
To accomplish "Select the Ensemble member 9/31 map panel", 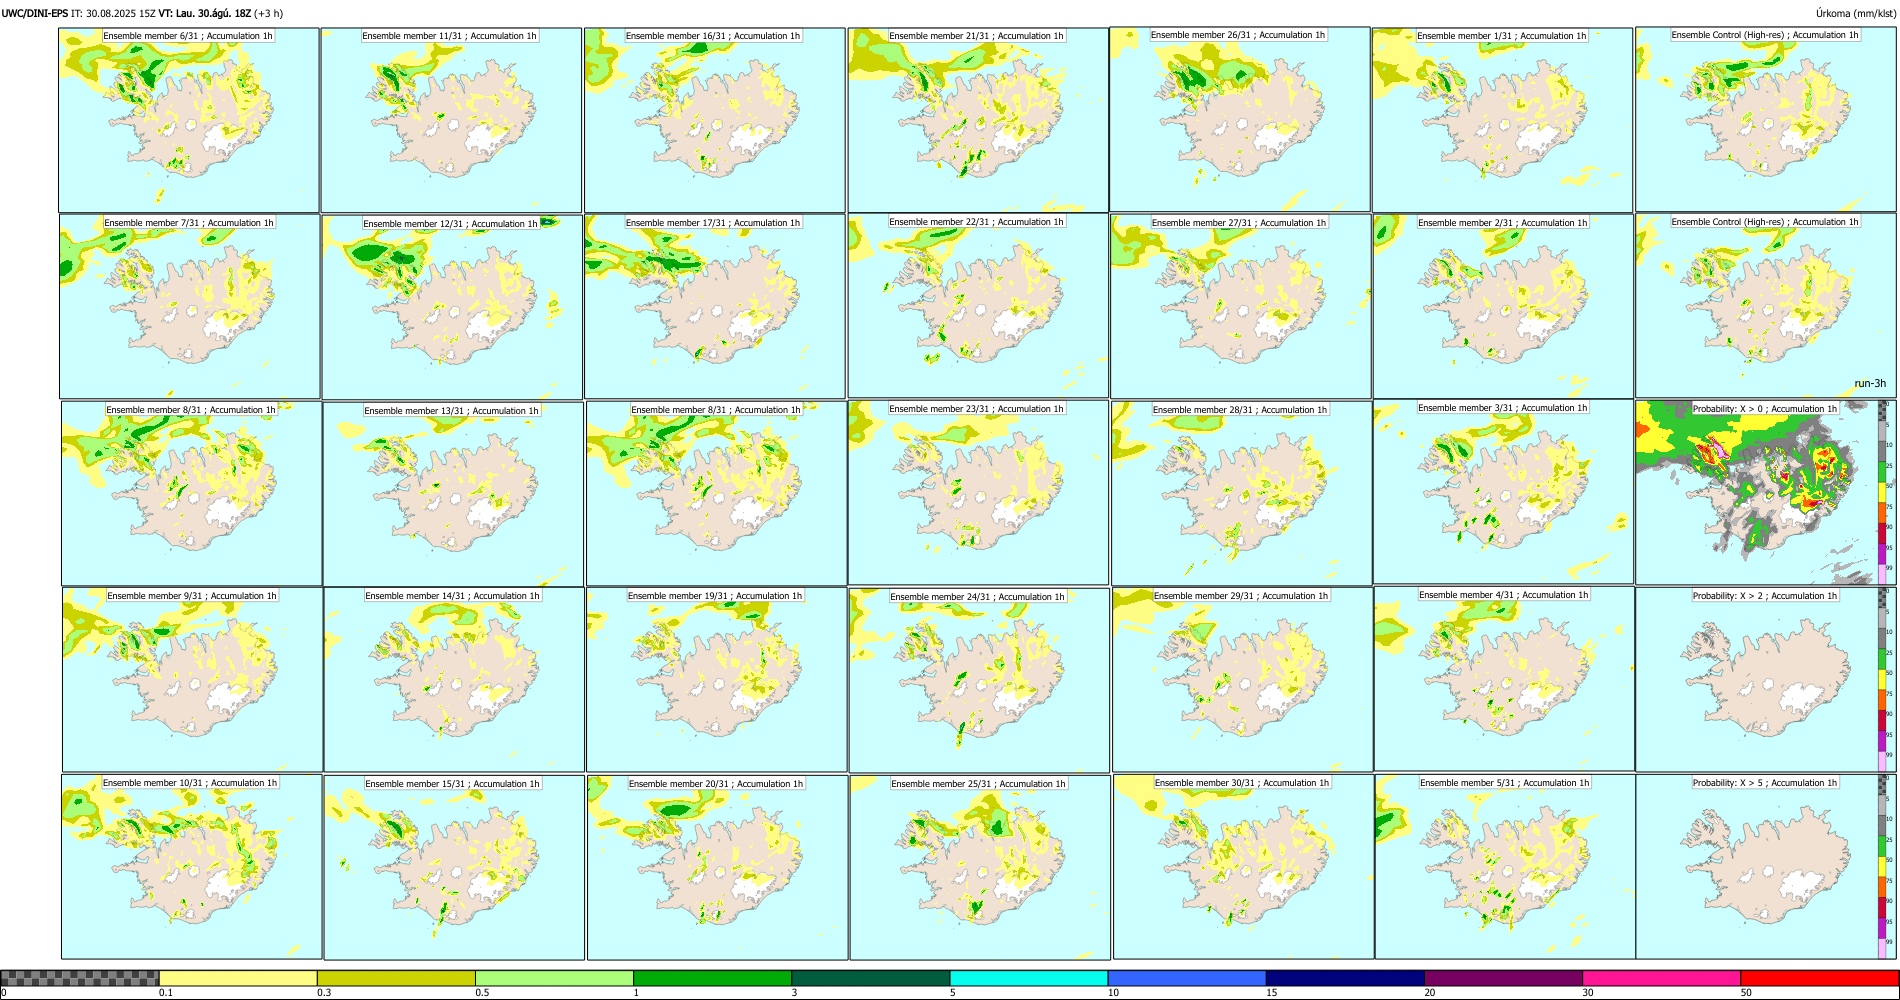I will pos(193,679).
